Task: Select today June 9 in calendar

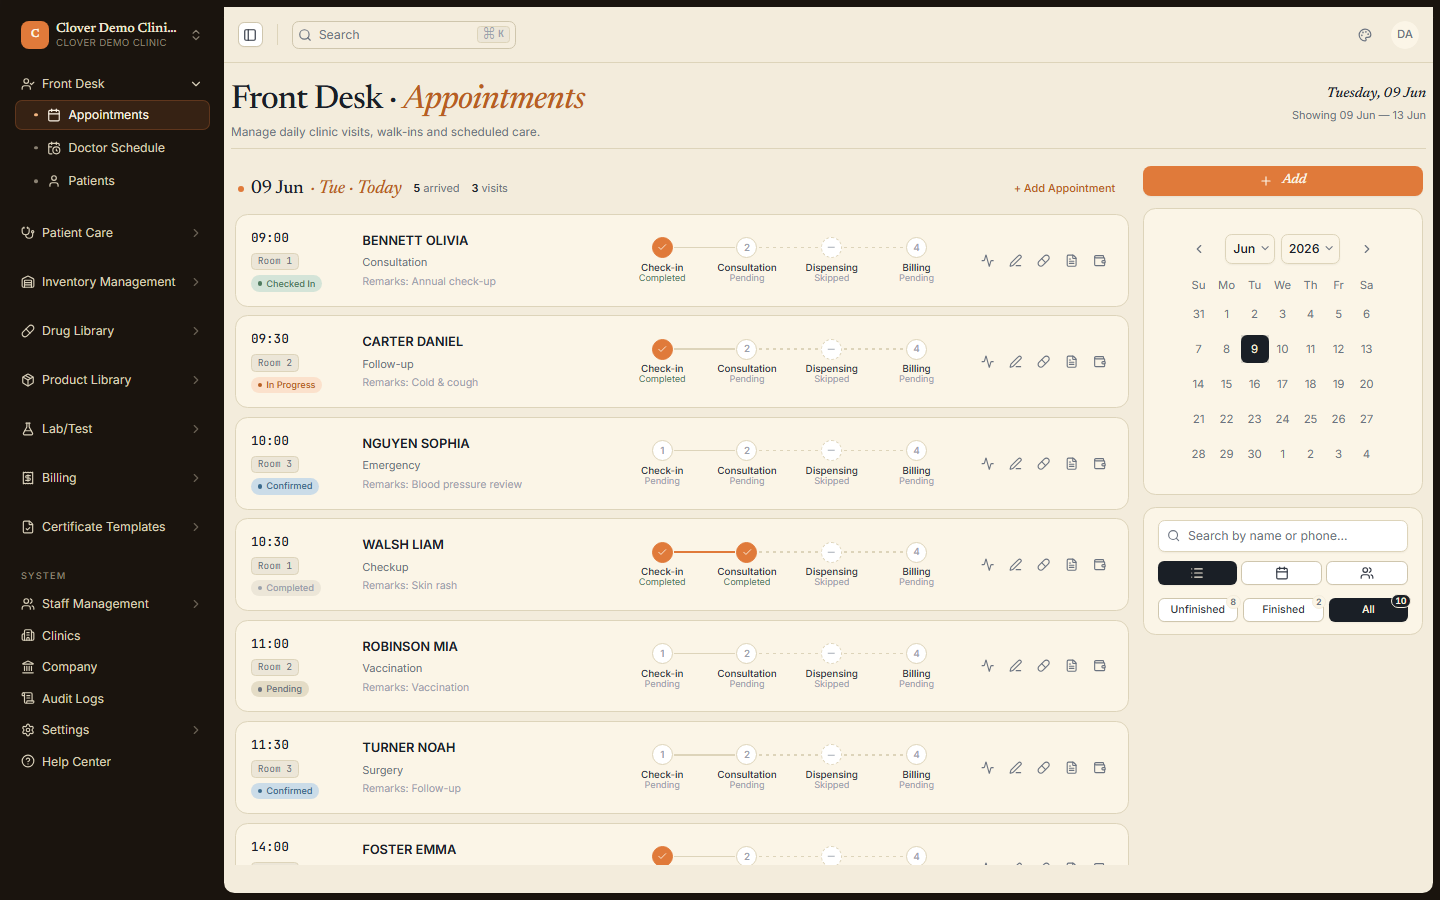Action: click(x=1254, y=349)
